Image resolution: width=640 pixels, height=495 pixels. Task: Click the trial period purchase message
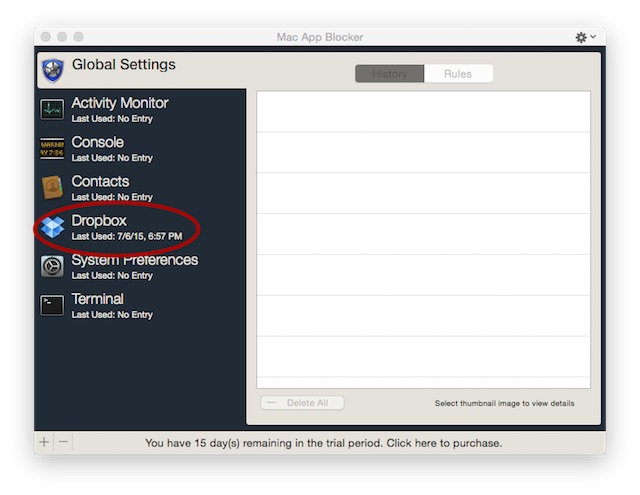(x=323, y=443)
